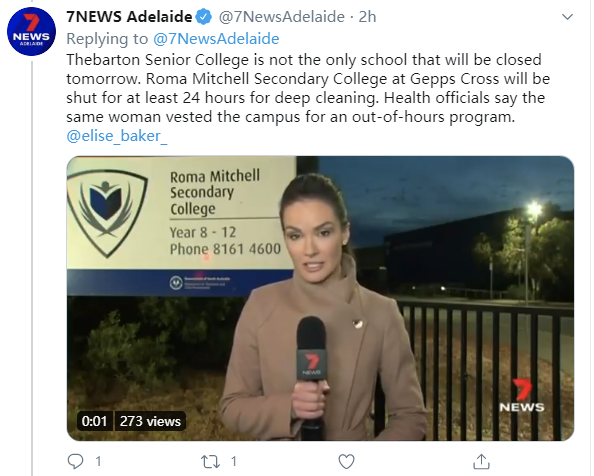Click the @7NewsAdelaide link after Replying to
594x476 pixels.
[x=216, y=39]
